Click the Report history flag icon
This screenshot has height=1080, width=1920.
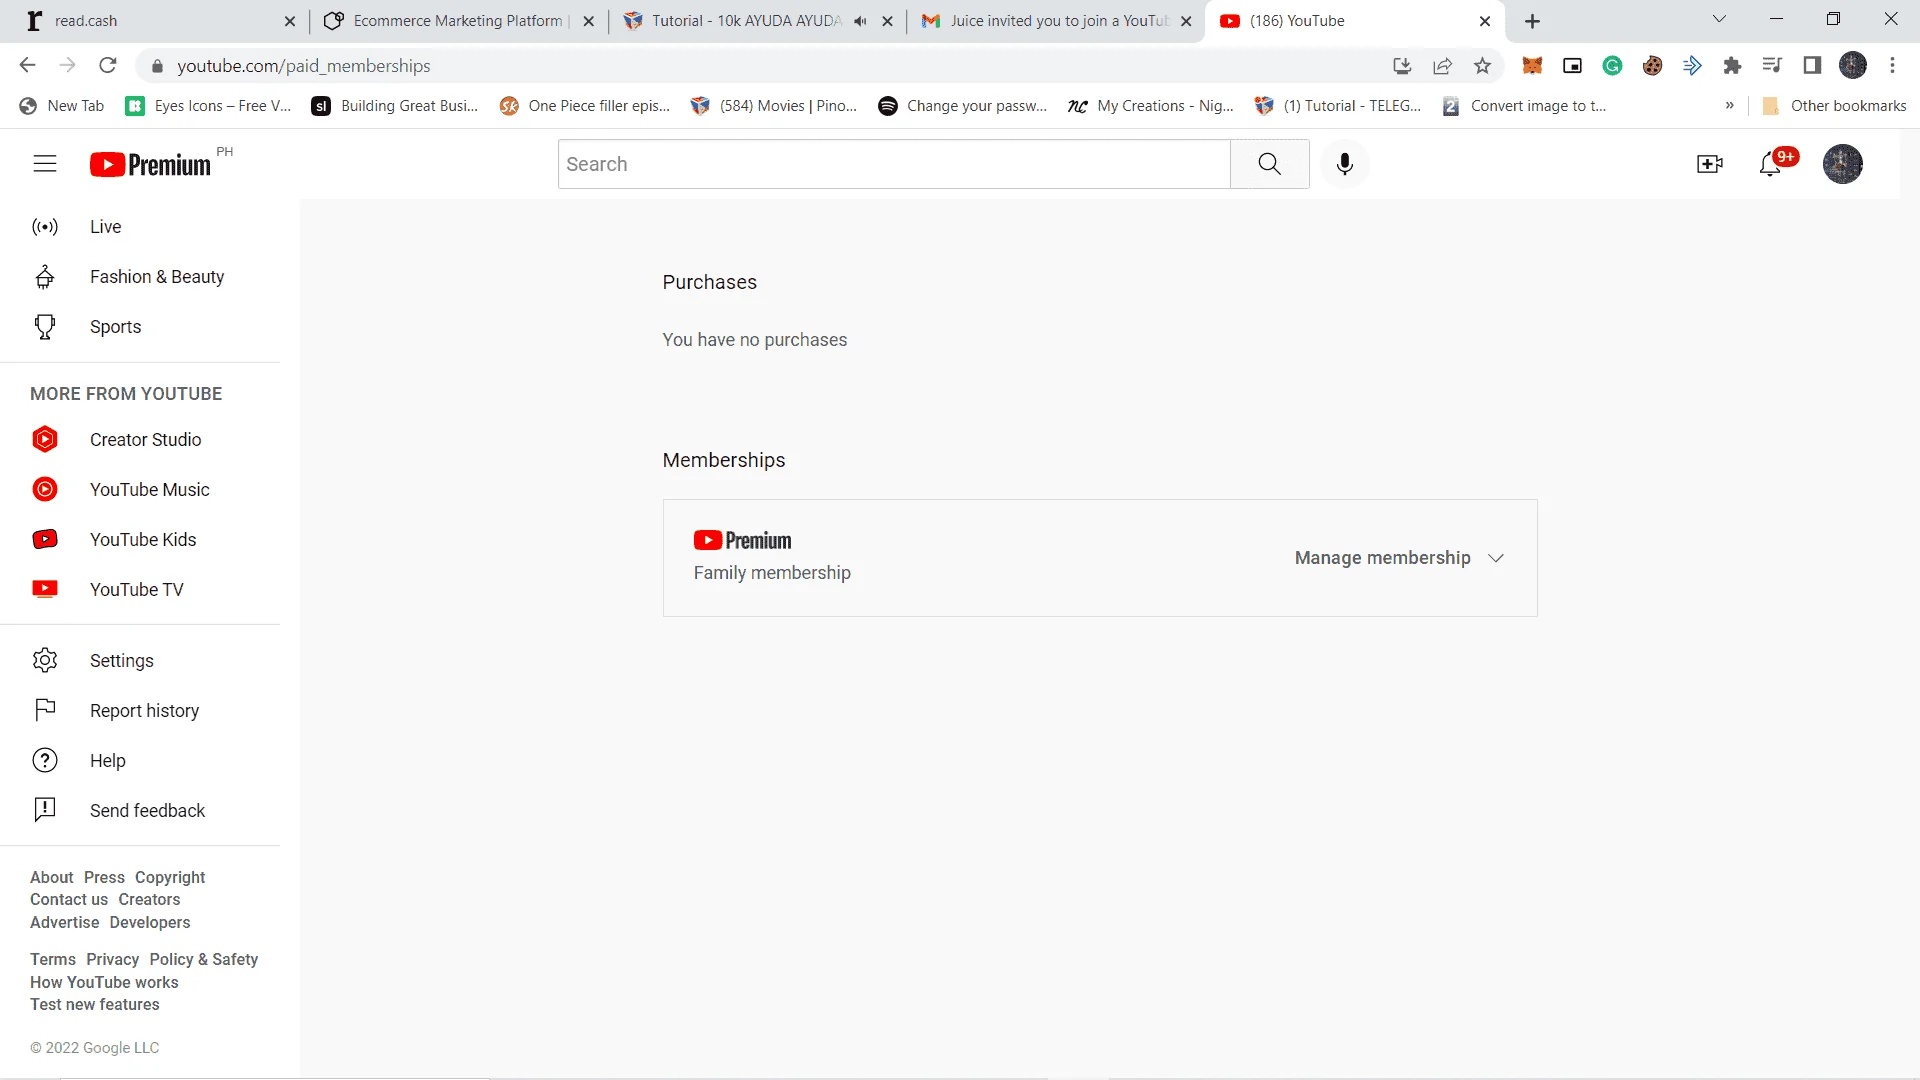pyautogui.click(x=45, y=710)
